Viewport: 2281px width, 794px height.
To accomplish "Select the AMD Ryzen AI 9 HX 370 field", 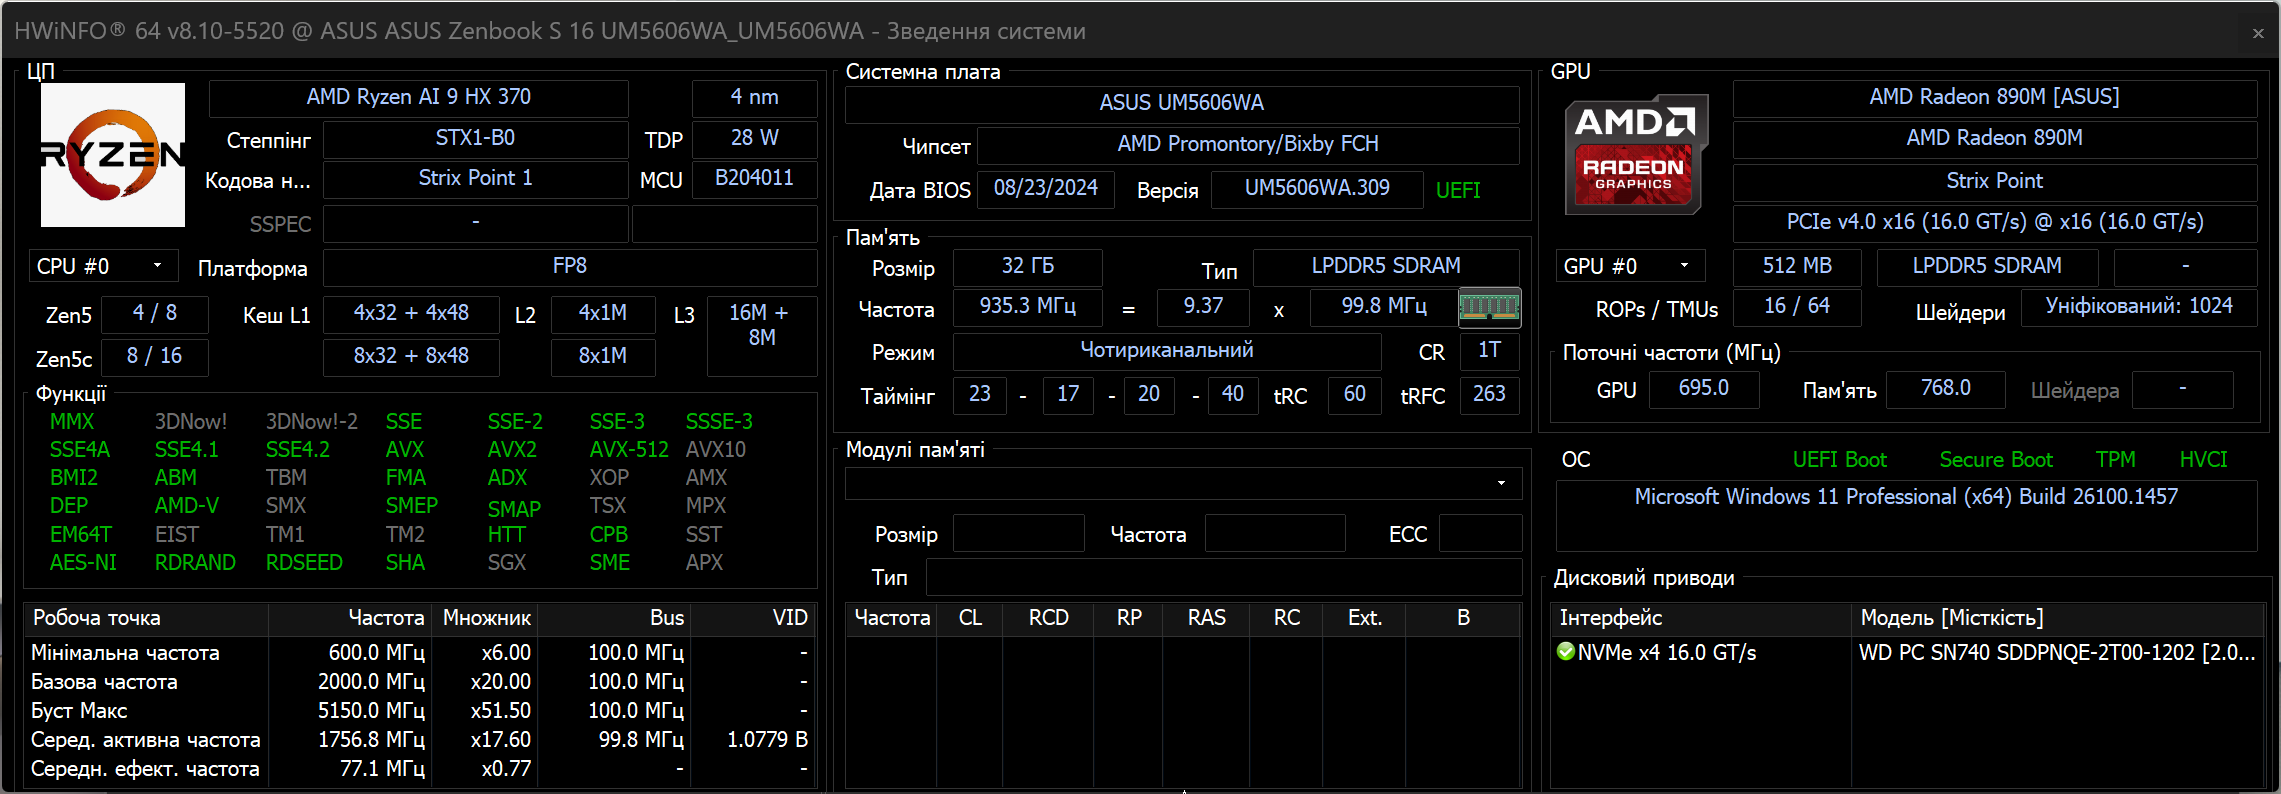I will [x=419, y=97].
